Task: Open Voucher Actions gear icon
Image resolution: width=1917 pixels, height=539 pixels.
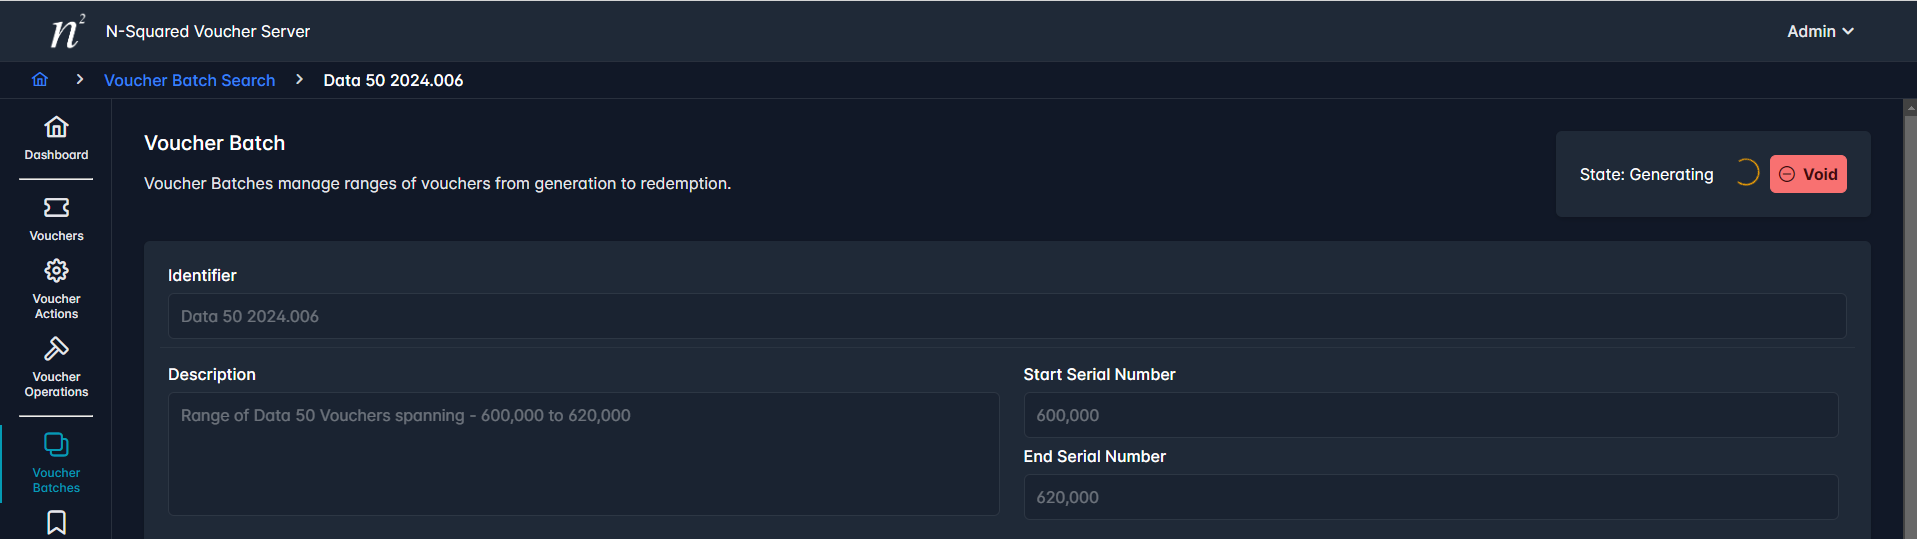Action: (56, 271)
